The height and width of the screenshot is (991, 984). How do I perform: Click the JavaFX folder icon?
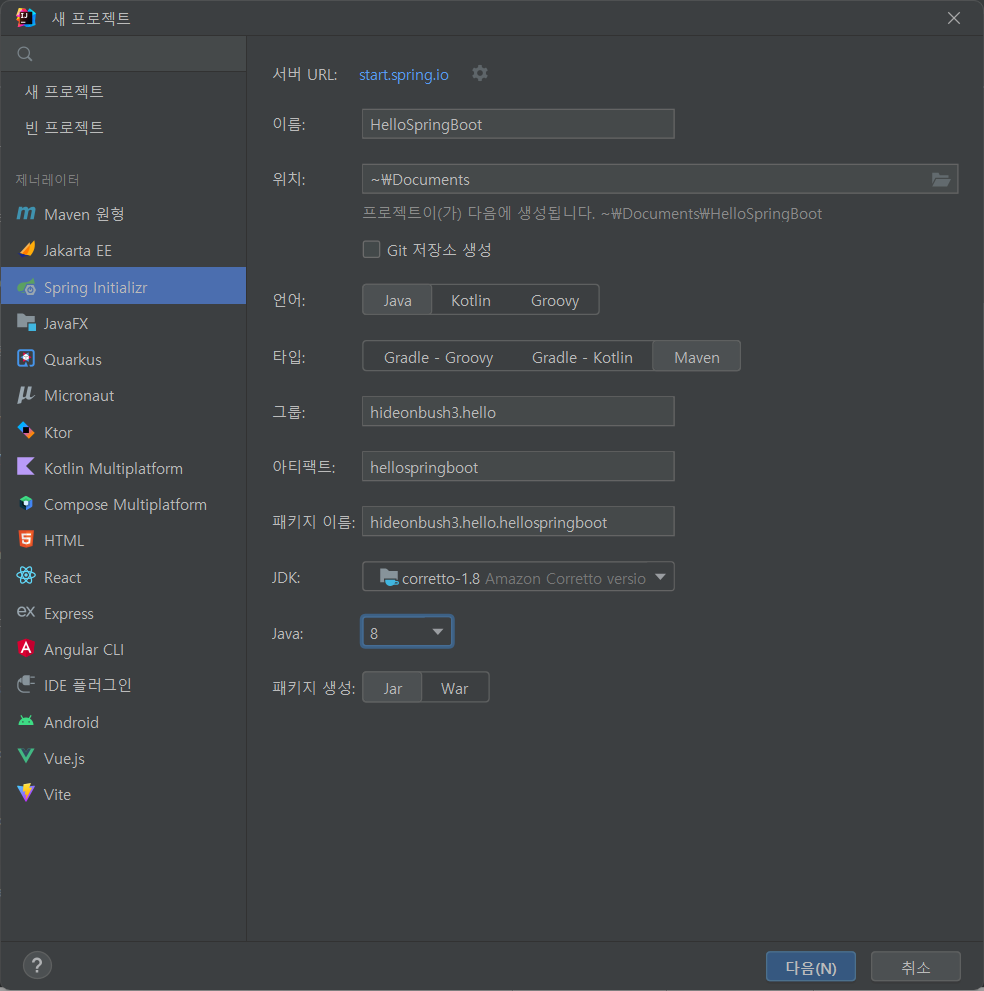coord(26,323)
